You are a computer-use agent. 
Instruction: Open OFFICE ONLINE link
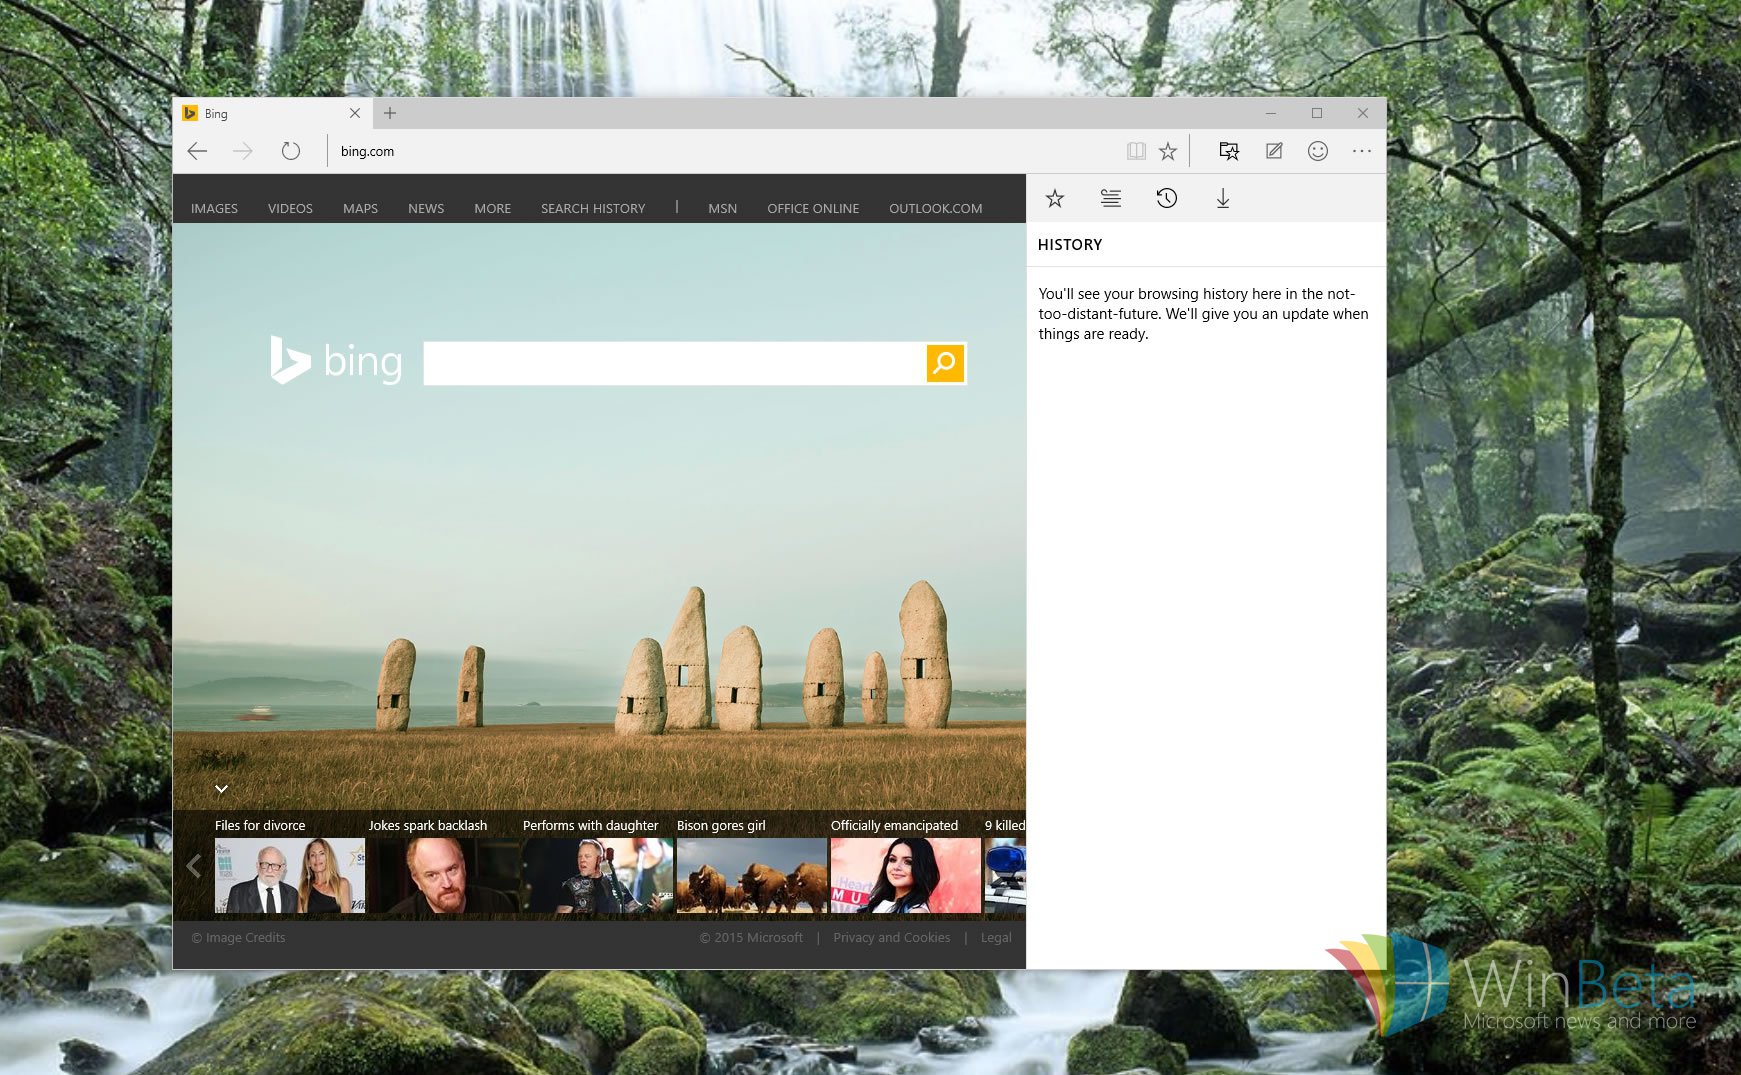(x=813, y=208)
